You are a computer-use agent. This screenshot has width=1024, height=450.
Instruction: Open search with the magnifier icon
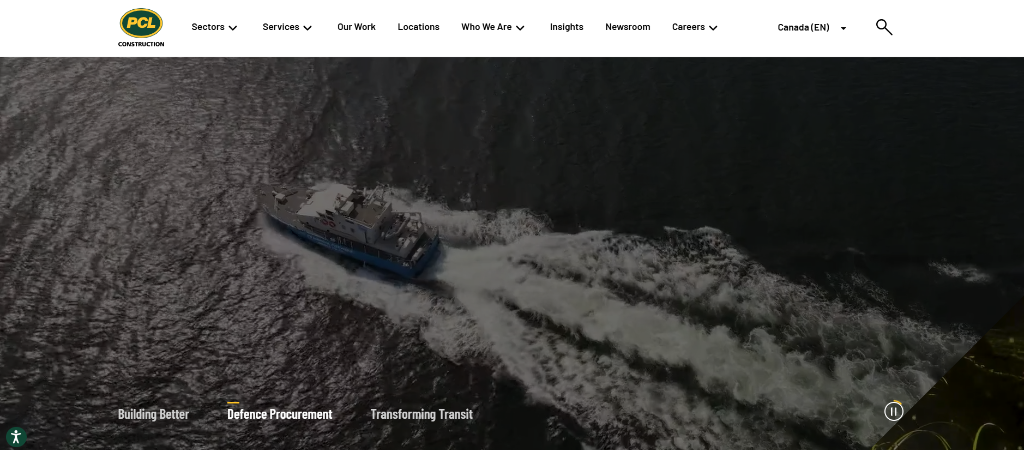pos(883,27)
